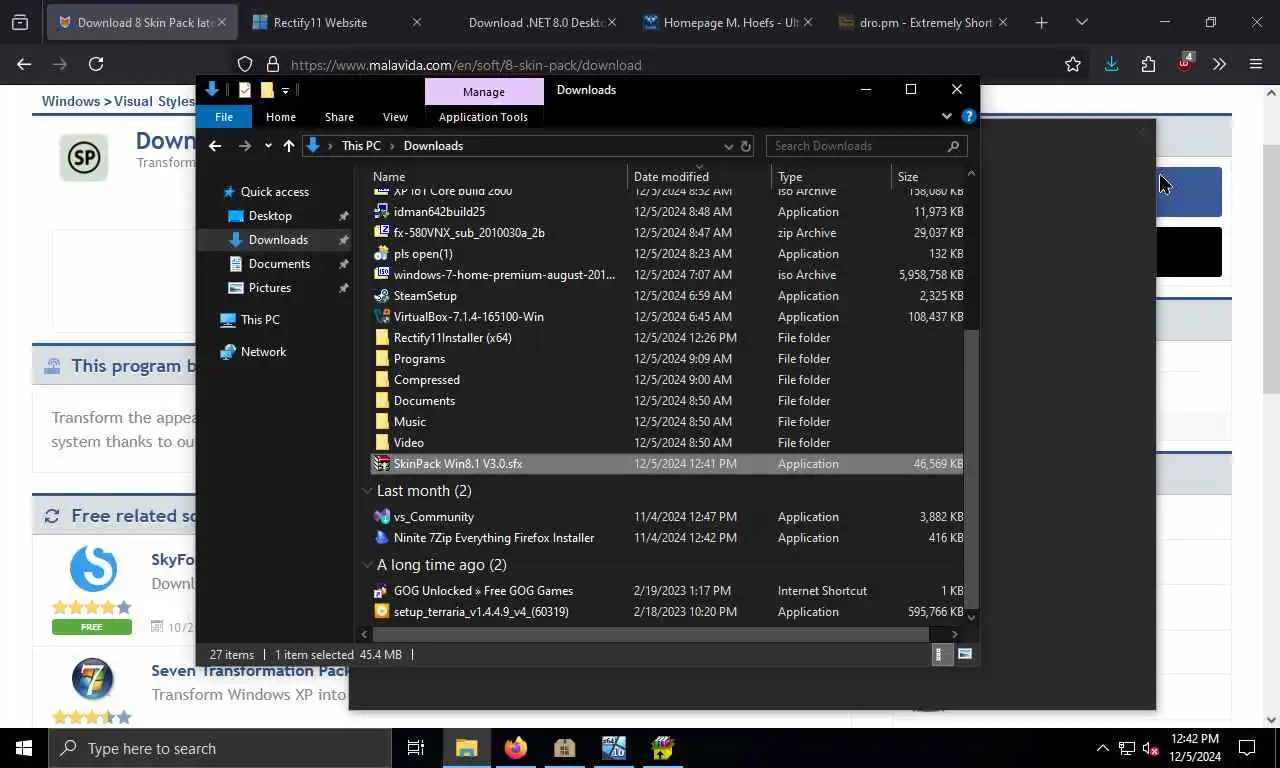Select This PC in navigation pane
The width and height of the screenshot is (1280, 768).
tap(260, 320)
